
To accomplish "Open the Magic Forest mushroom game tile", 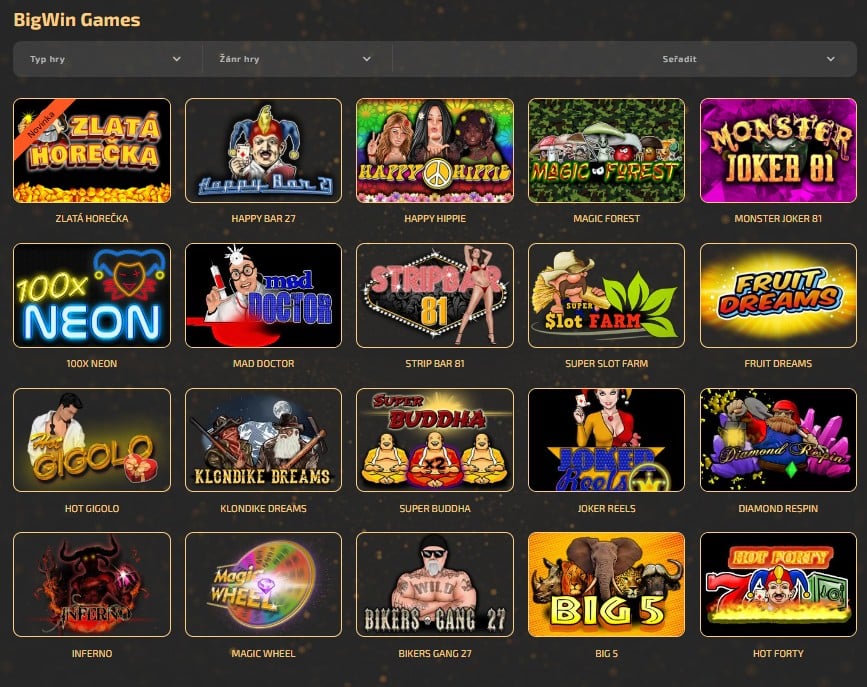I will (x=607, y=150).
